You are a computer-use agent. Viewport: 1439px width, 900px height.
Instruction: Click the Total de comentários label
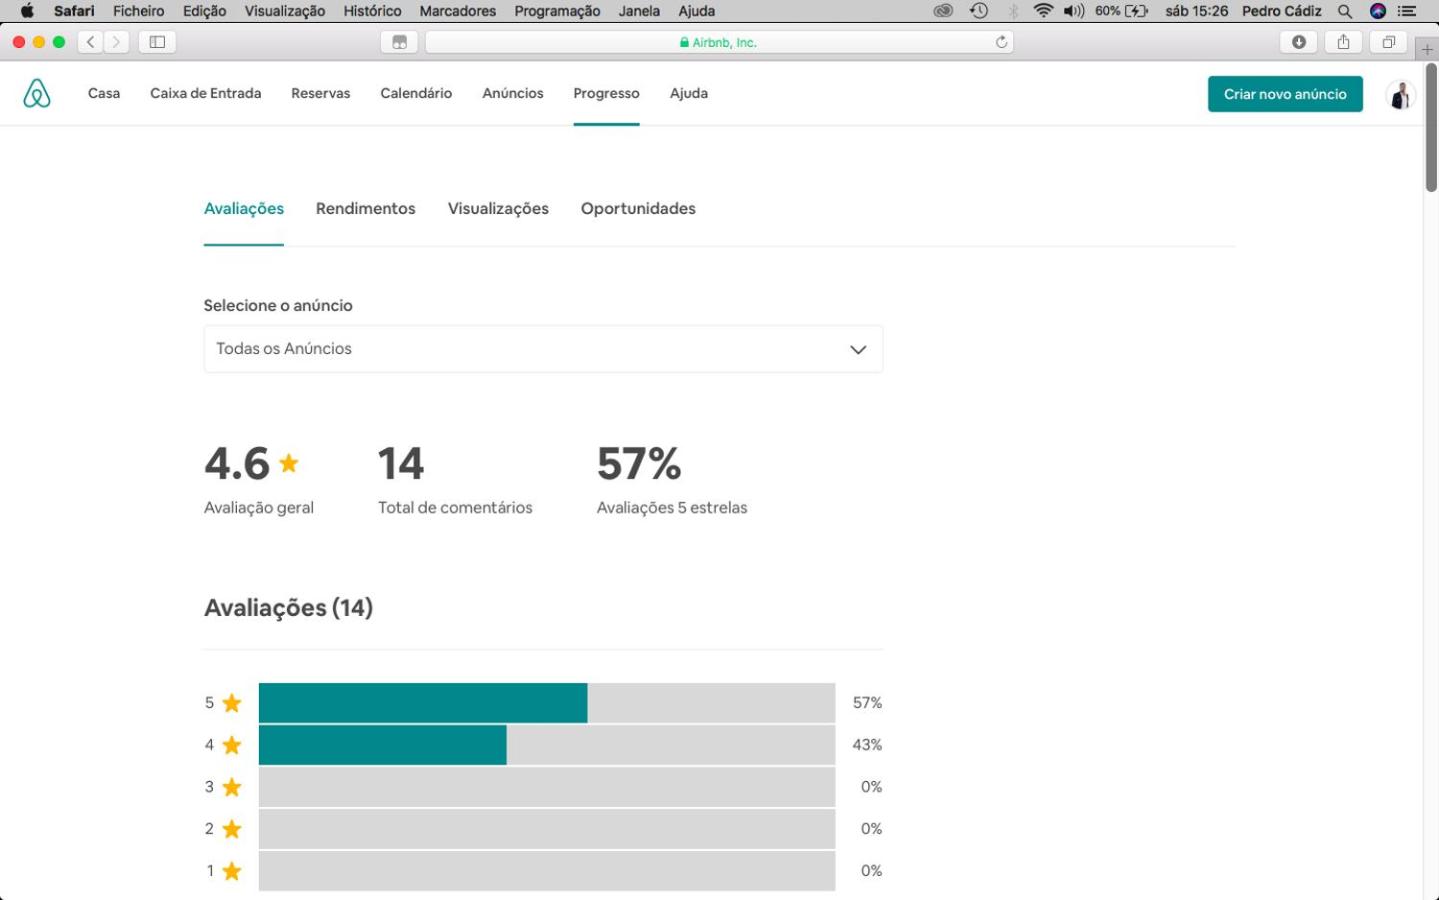click(455, 508)
